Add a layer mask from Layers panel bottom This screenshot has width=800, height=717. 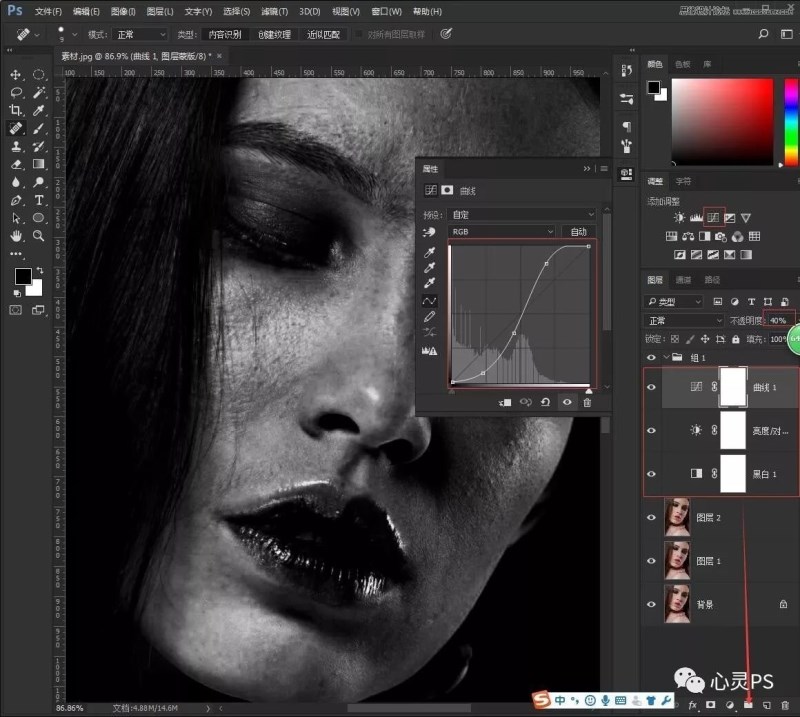(710, 705)
